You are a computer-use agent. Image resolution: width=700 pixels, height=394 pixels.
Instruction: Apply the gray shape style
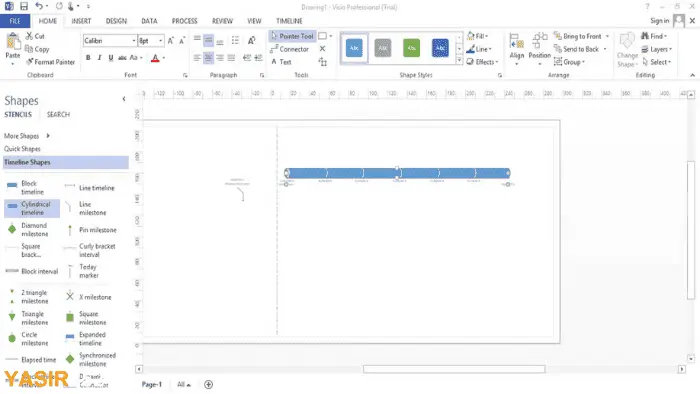[x=383, y=48]
